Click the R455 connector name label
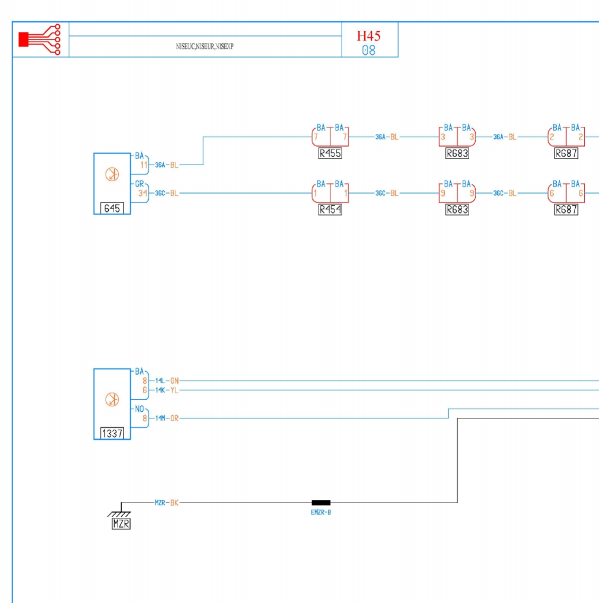Image resolution: width=599 pixels, height=603 pixels. [x=330, y=153]
